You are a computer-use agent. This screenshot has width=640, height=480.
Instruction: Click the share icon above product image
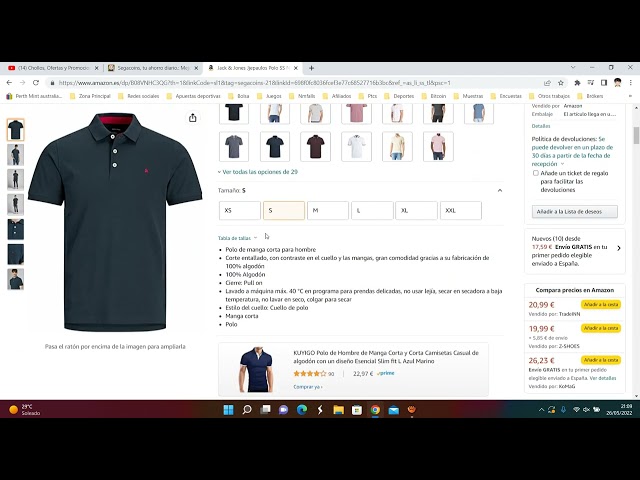[x=193, y=118]
